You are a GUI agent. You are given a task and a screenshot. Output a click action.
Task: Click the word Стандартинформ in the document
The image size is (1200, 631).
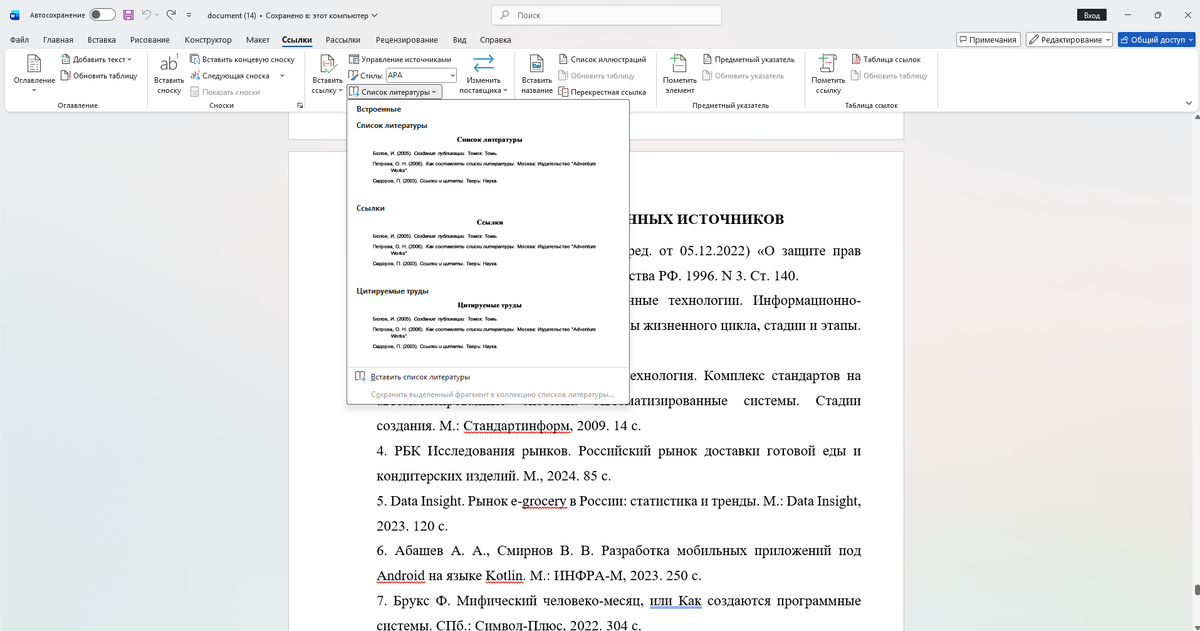[518, 426]
